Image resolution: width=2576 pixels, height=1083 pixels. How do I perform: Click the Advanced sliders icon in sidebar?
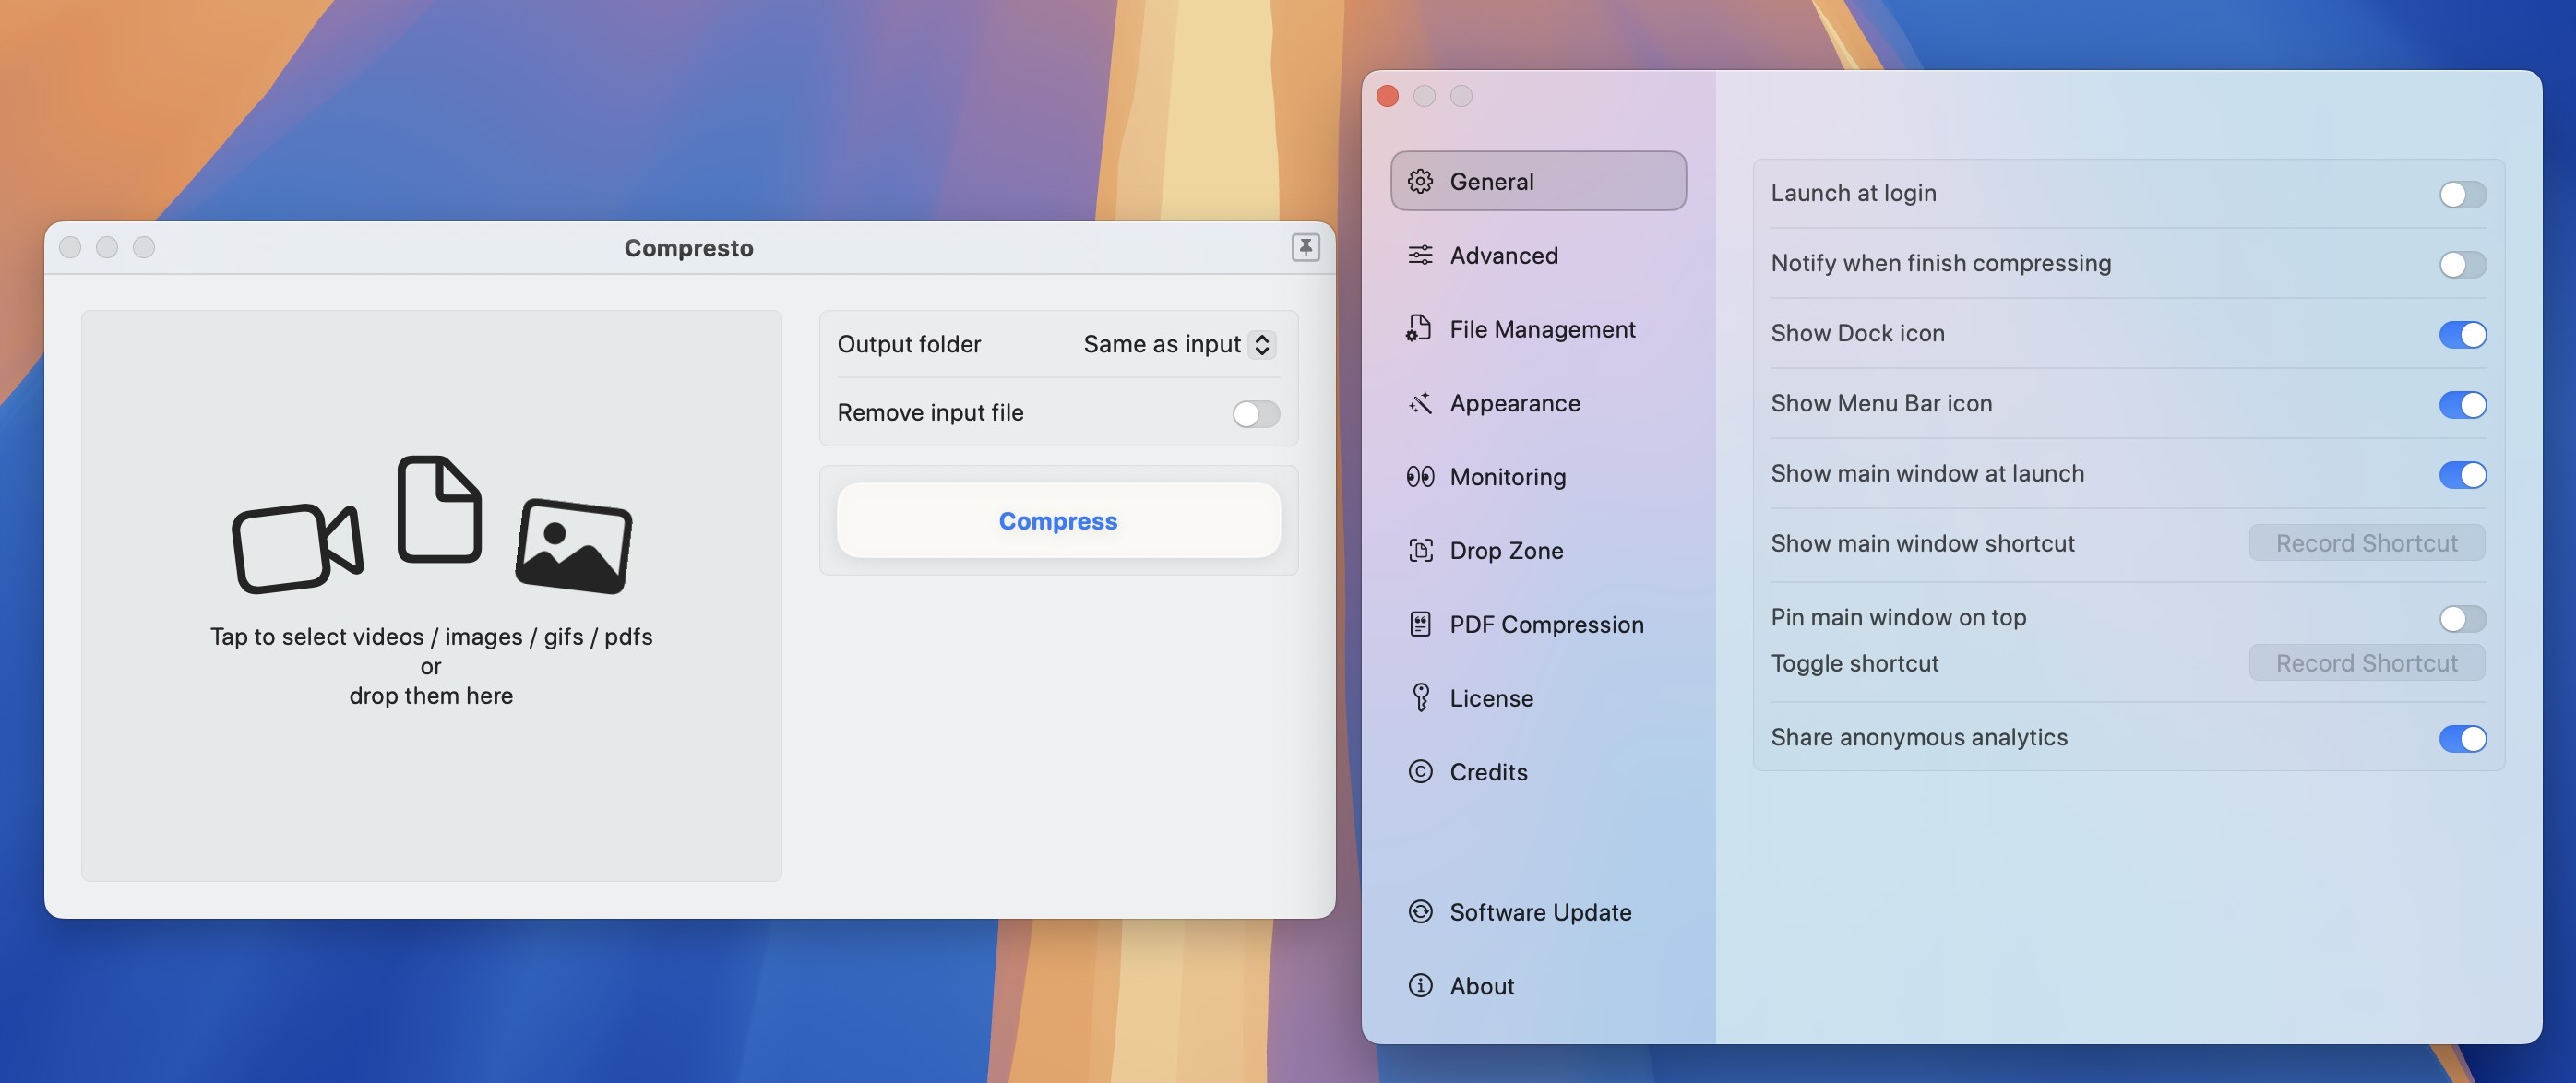tap(1420, 255)
